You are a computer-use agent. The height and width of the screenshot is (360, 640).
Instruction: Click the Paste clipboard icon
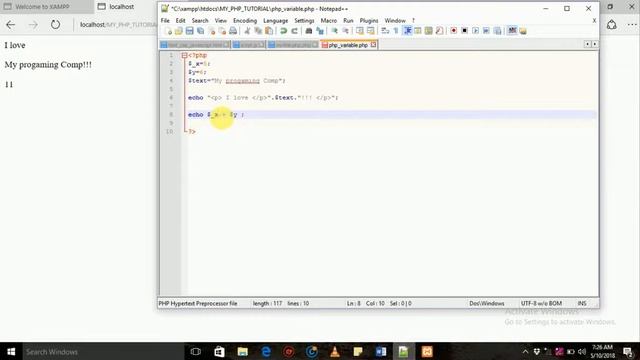[269, 31]
